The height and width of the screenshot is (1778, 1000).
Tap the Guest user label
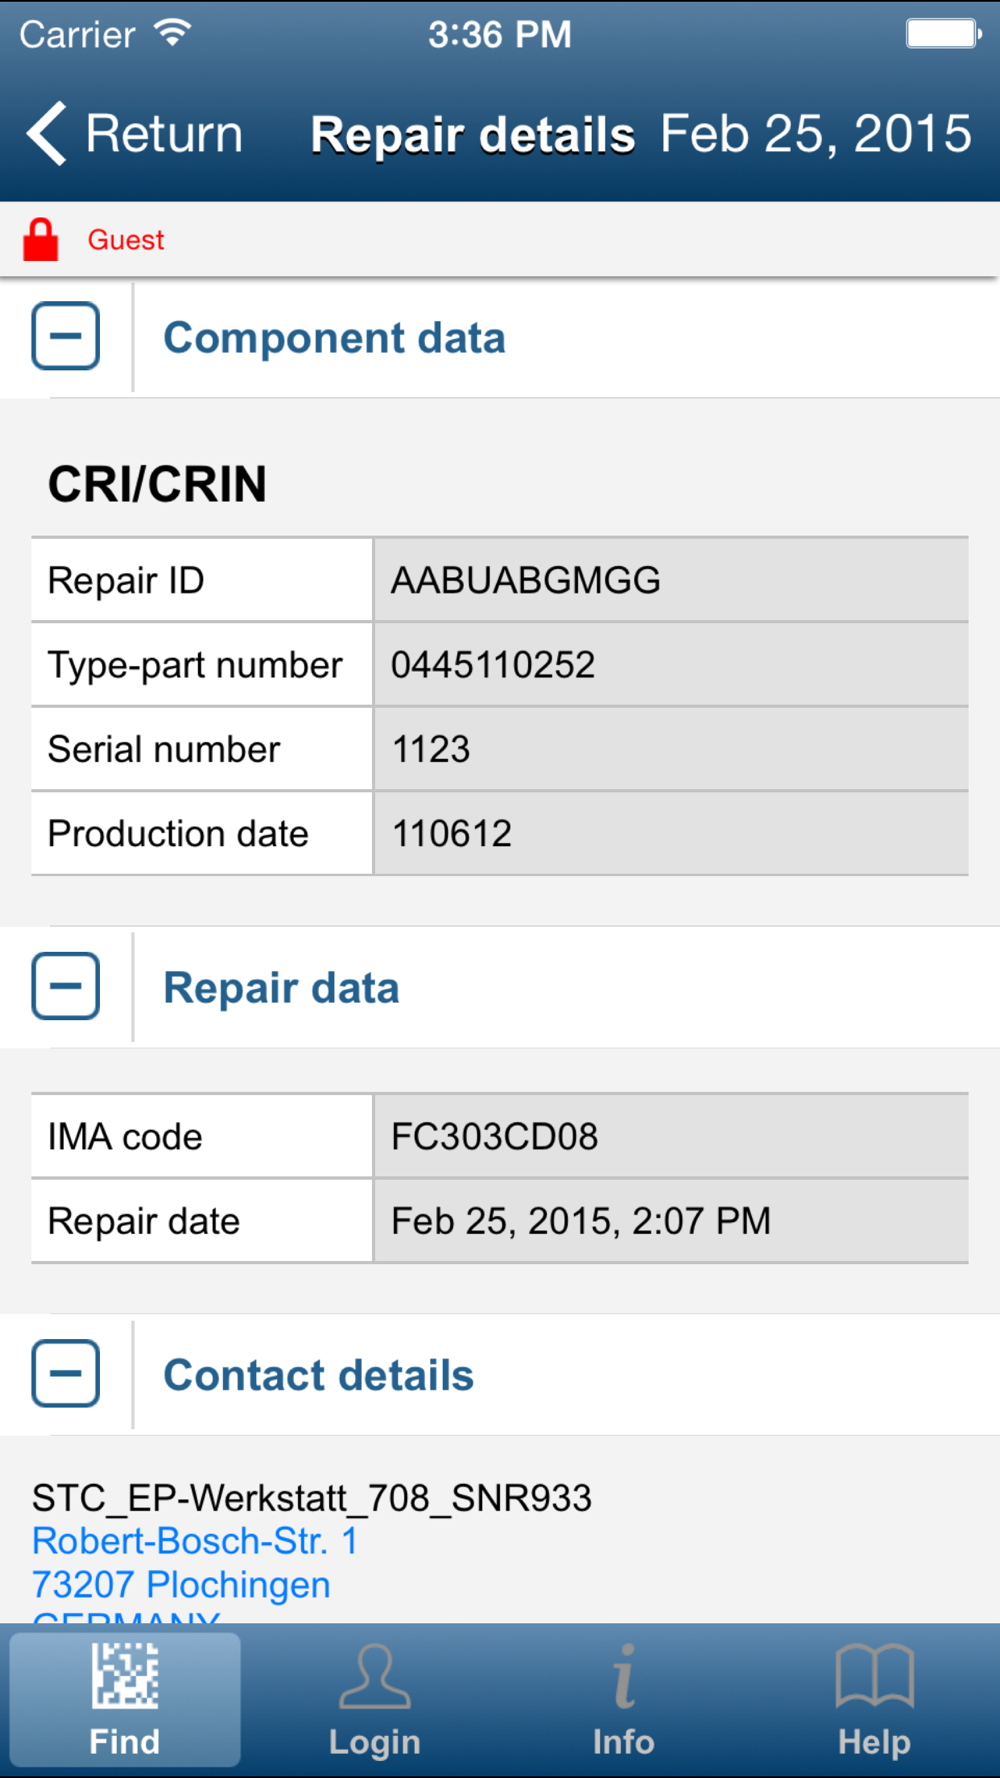[126, 240]
